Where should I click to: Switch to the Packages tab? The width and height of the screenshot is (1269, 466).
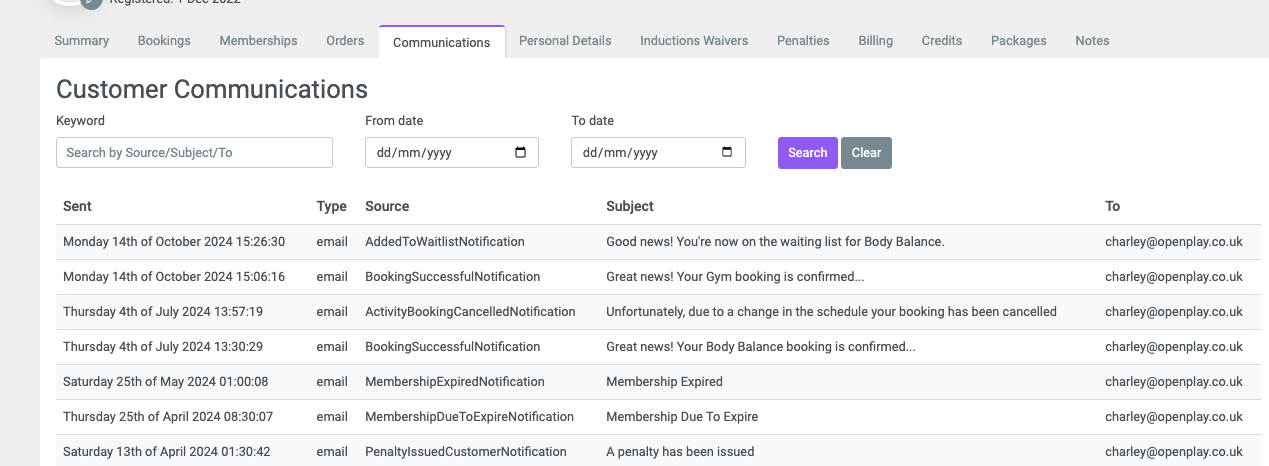[x=1019, y=41]
